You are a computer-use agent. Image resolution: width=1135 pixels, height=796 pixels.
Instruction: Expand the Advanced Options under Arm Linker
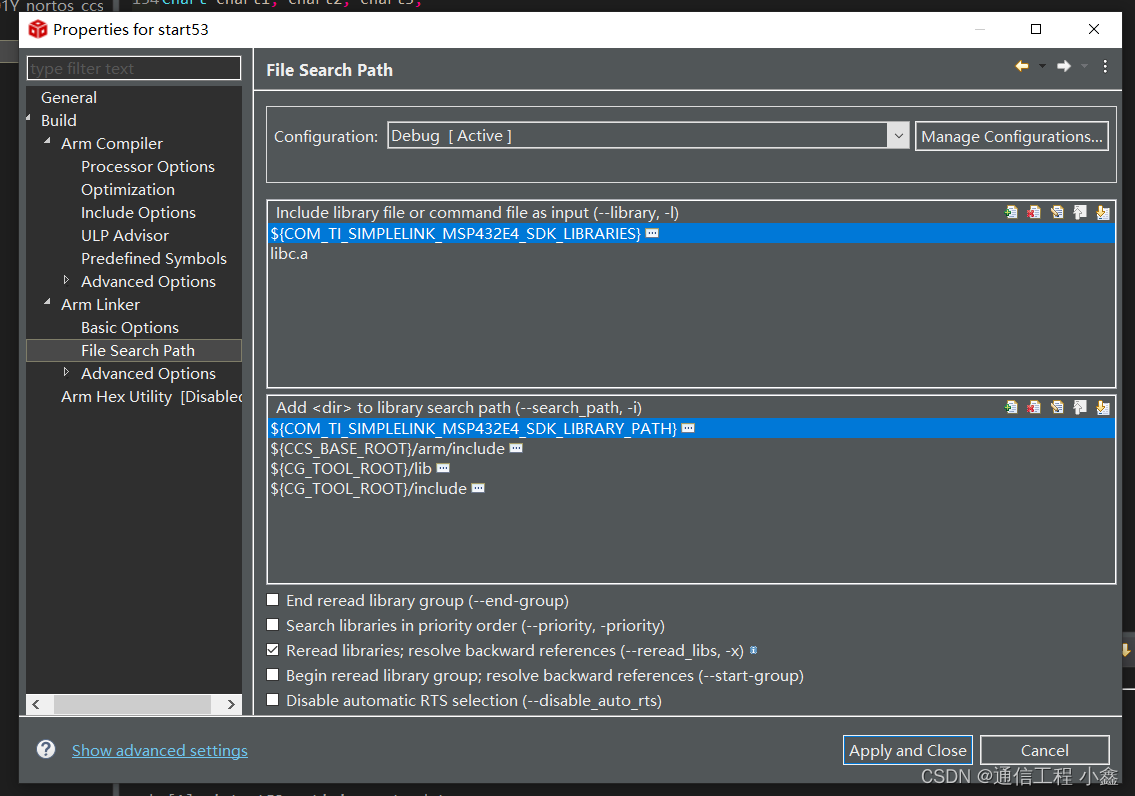coord(66,373)
